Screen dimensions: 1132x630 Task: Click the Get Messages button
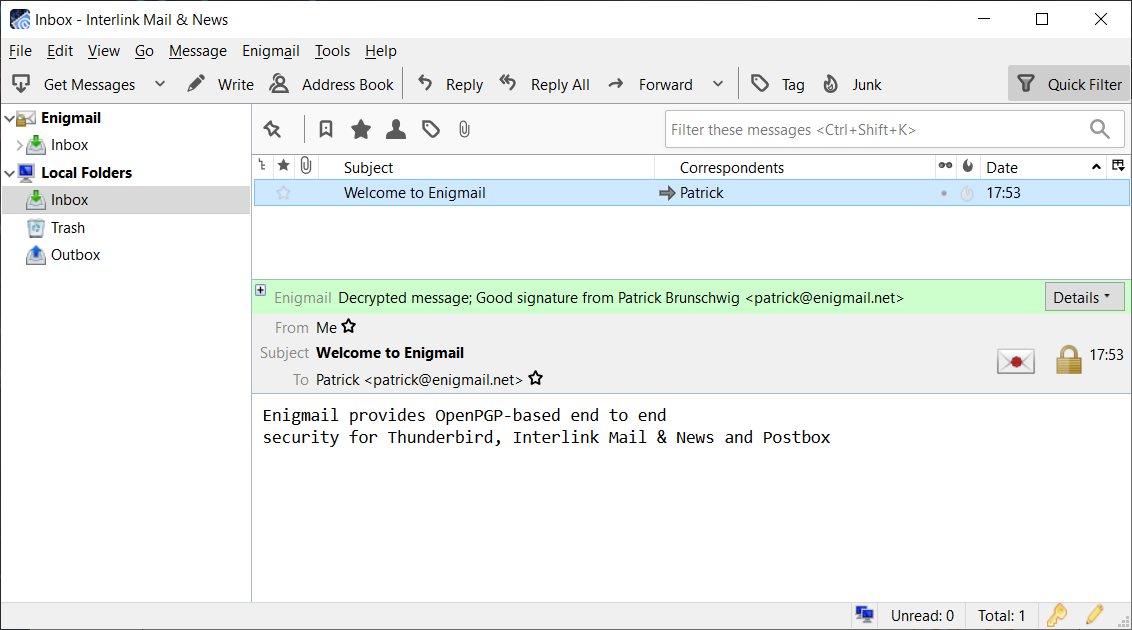coord(74,84)
